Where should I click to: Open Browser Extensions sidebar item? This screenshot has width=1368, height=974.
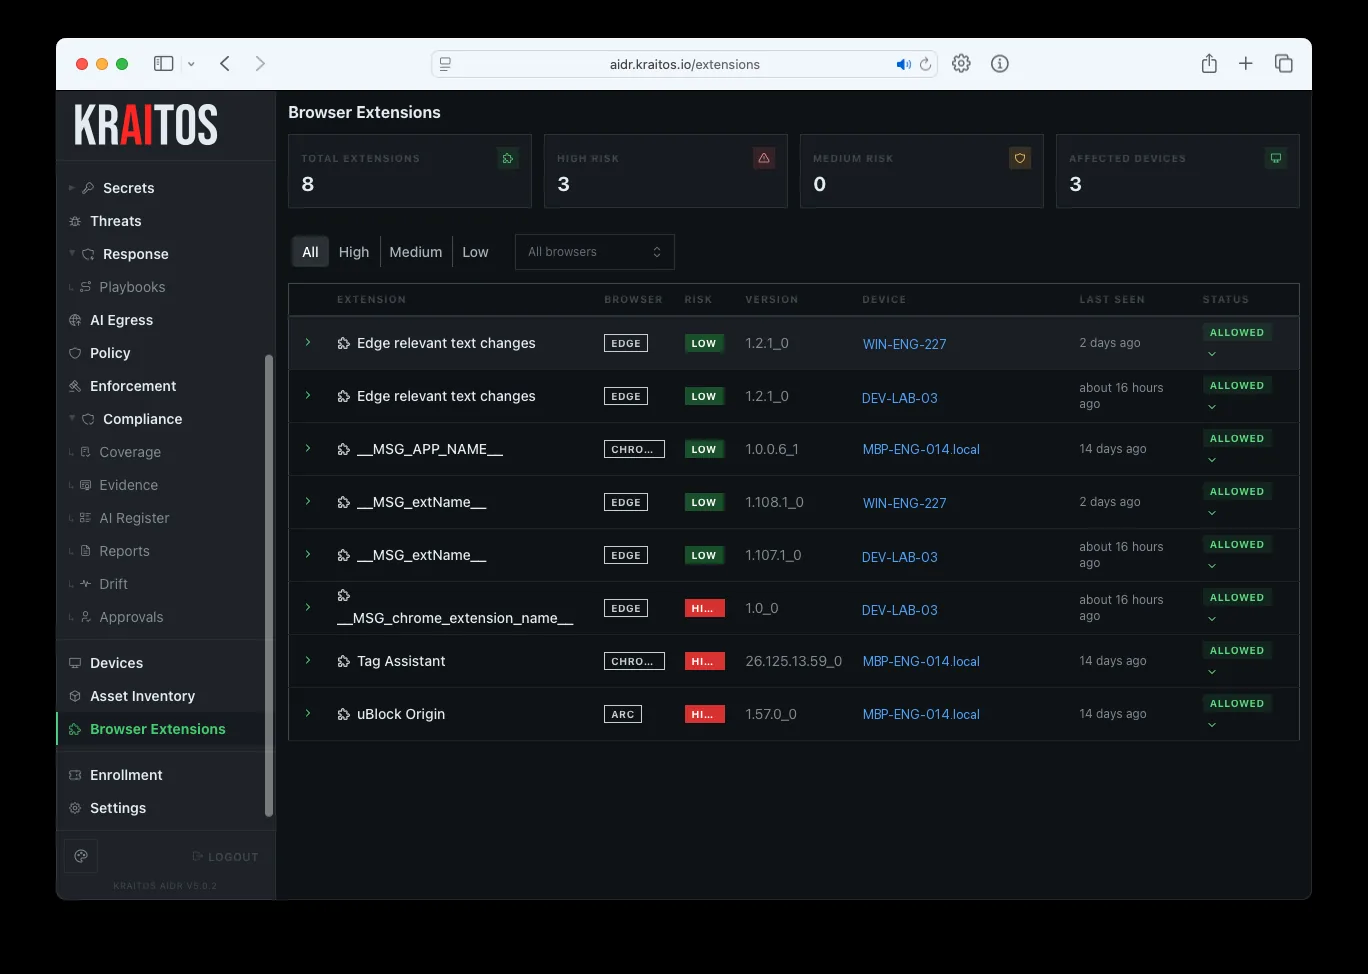coord(157,729)
